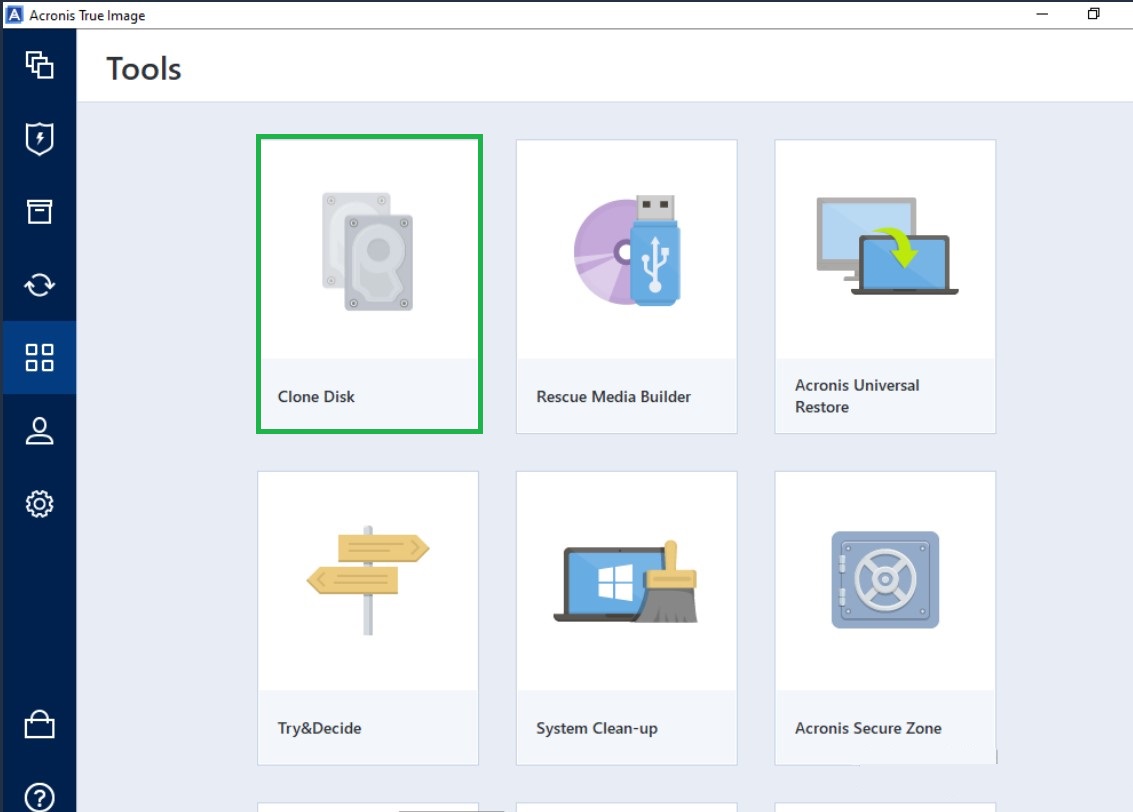Open Settings gear in sidebar
The width and height of the screenshot is (1133, 812).
click(x=39, y=504)
